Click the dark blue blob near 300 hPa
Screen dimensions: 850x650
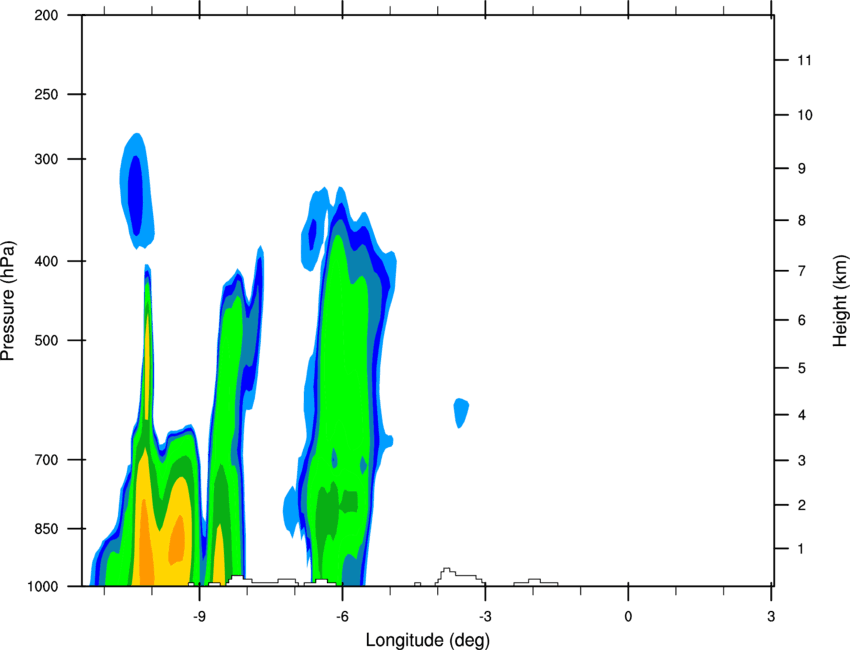[135, 195]
